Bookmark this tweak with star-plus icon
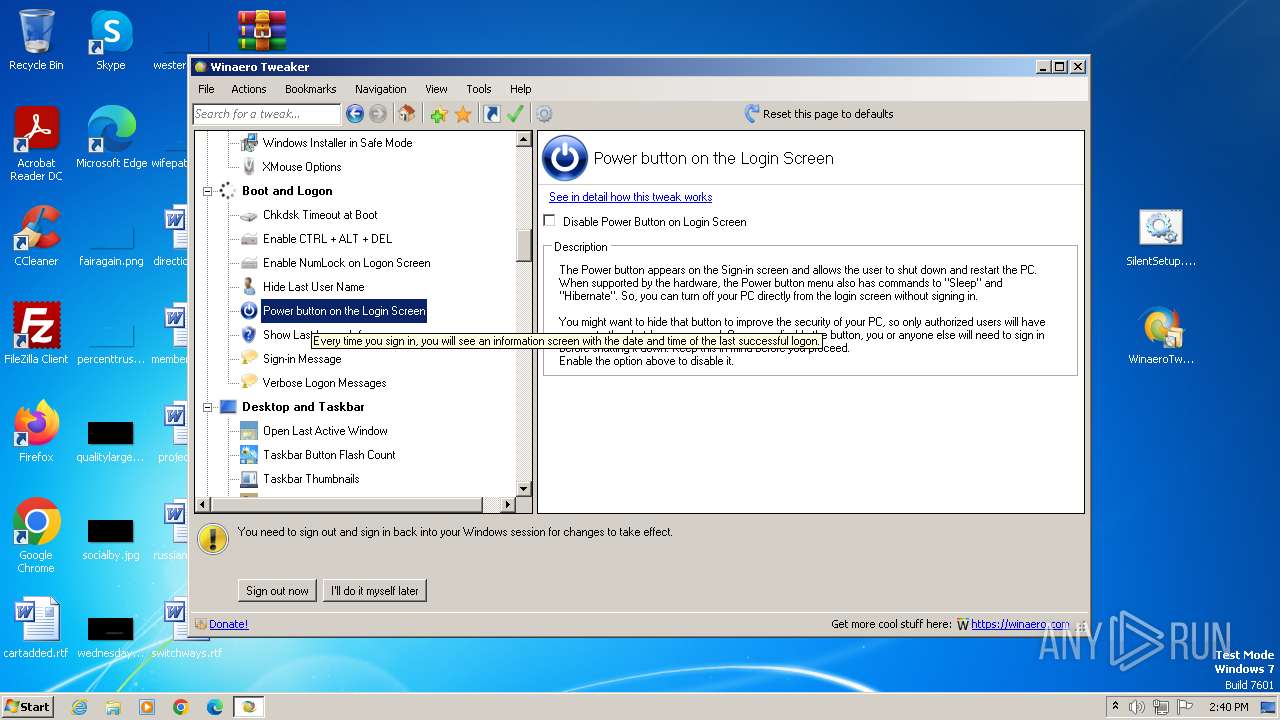Image resolution: width=1280 pixels, height=720 pixels. coord(438,114)
